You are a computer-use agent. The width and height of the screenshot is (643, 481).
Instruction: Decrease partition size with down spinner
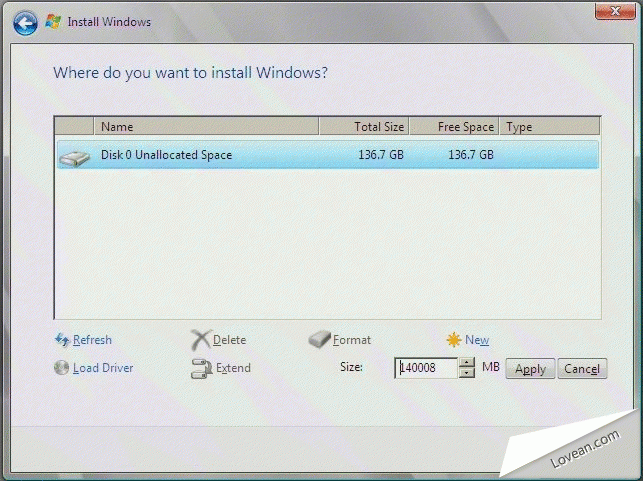tap(467, 373)
